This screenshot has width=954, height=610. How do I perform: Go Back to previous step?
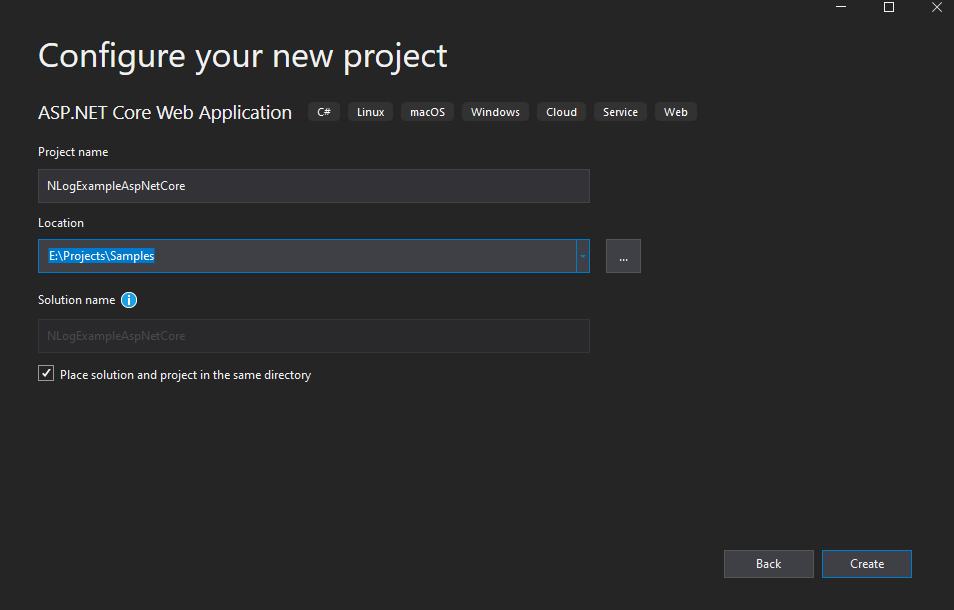pyautogui.click(x=768, y=564)
